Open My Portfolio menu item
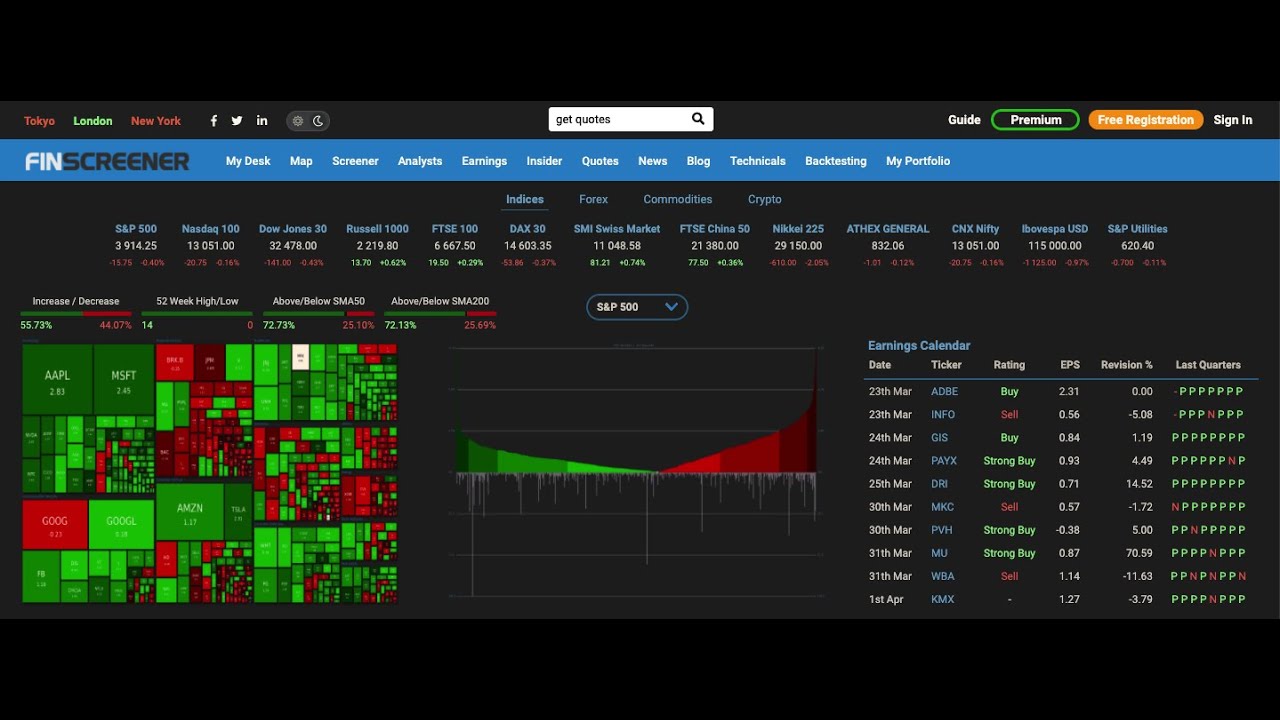 coord(918,161)
